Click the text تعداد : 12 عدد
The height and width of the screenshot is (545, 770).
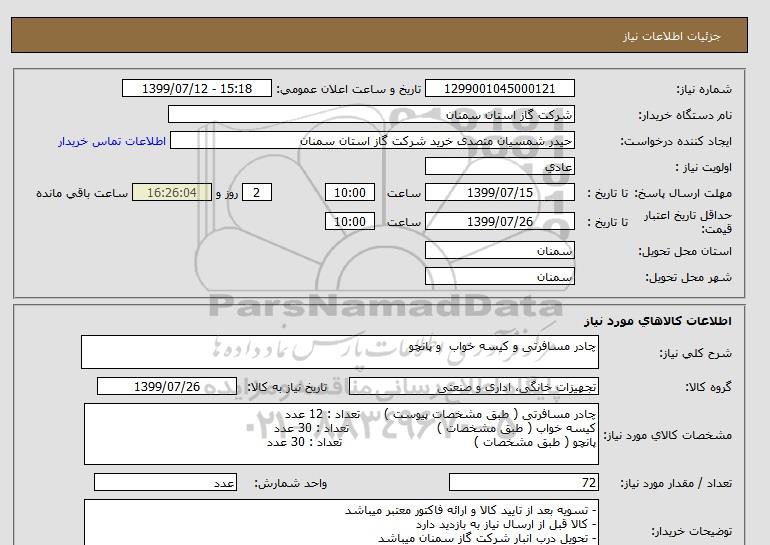[322, 414]
